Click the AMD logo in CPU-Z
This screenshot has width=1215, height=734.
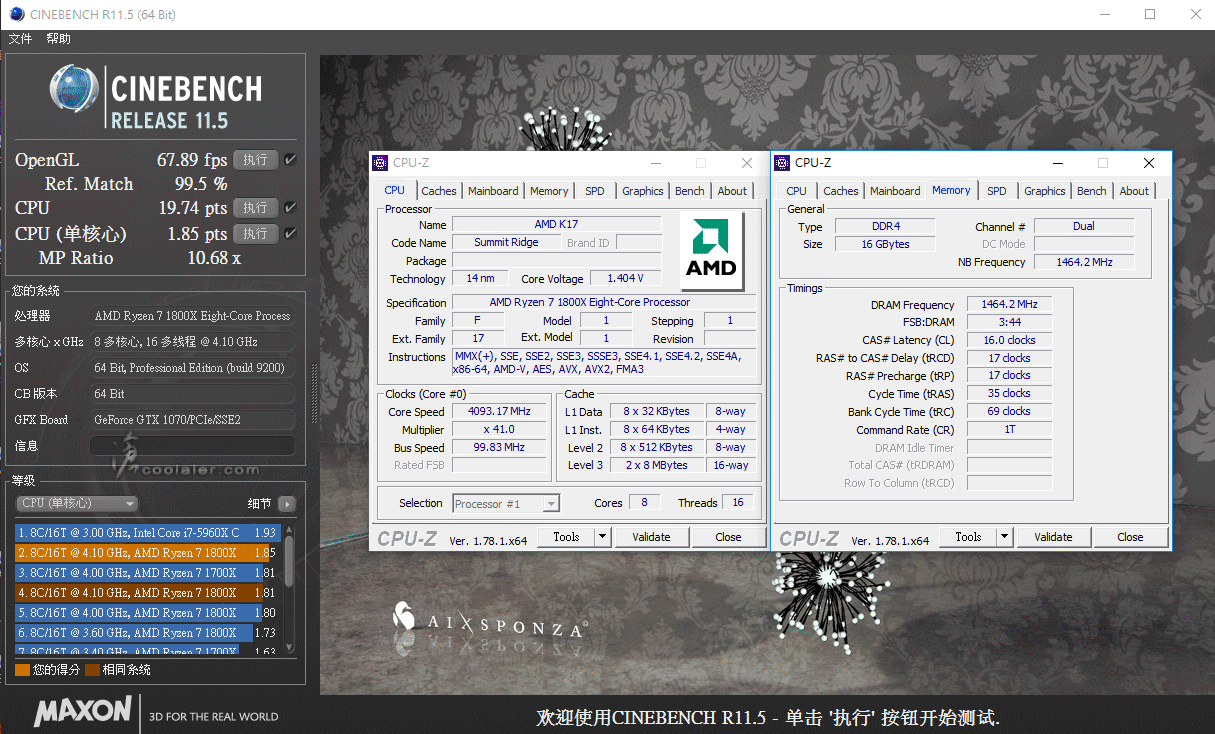pyautogui.click(x=711, y=250)
